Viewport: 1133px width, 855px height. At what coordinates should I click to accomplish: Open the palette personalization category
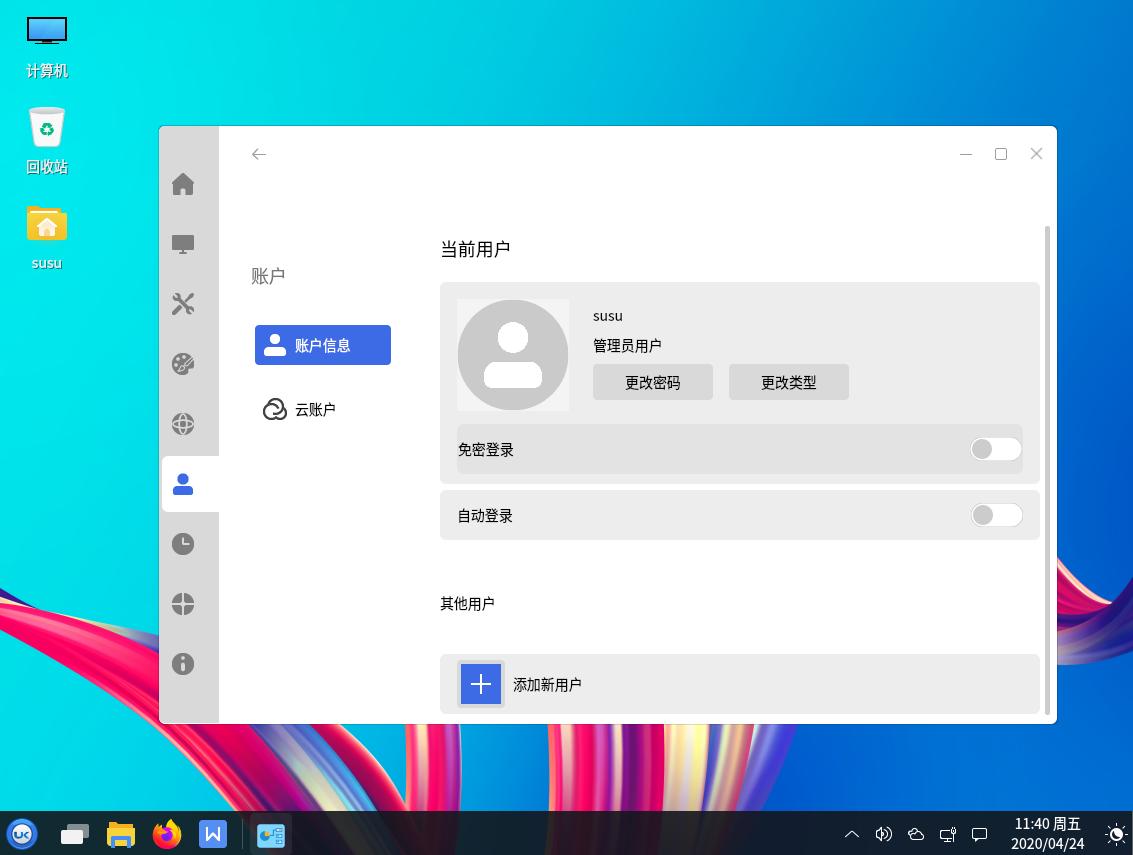[183, 364]
